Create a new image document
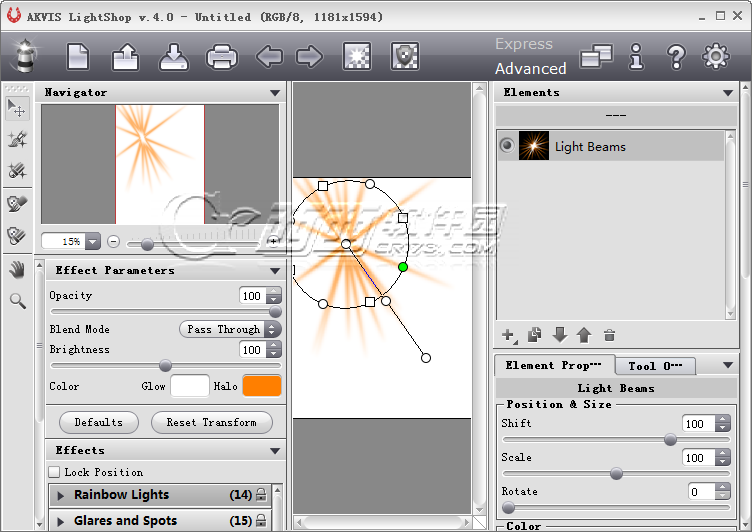 click(78, 57)
